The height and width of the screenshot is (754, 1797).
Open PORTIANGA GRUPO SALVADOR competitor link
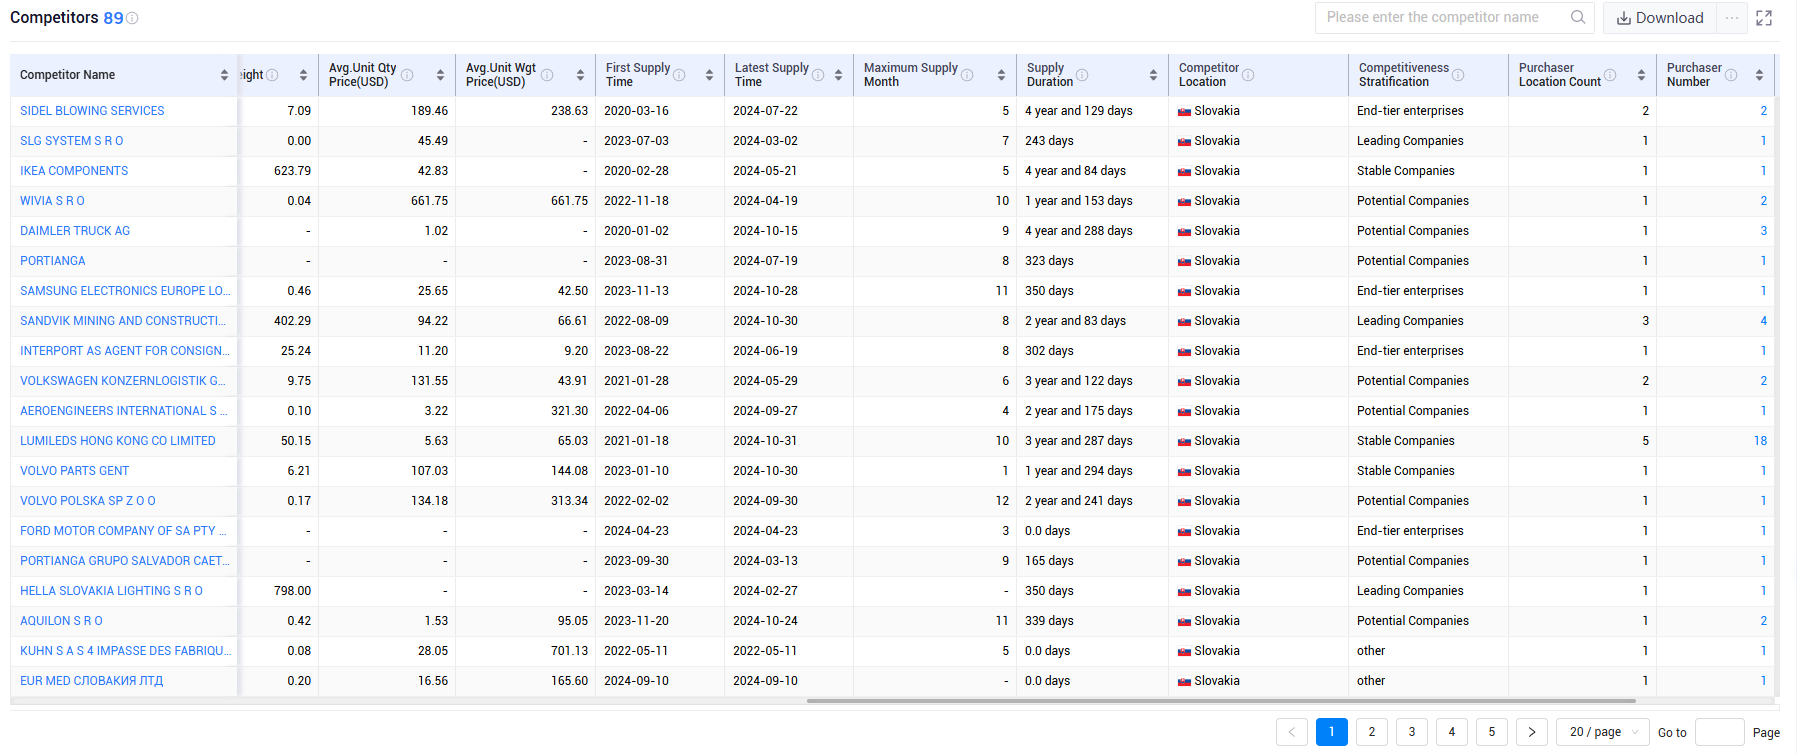click(x=125, y=561)
